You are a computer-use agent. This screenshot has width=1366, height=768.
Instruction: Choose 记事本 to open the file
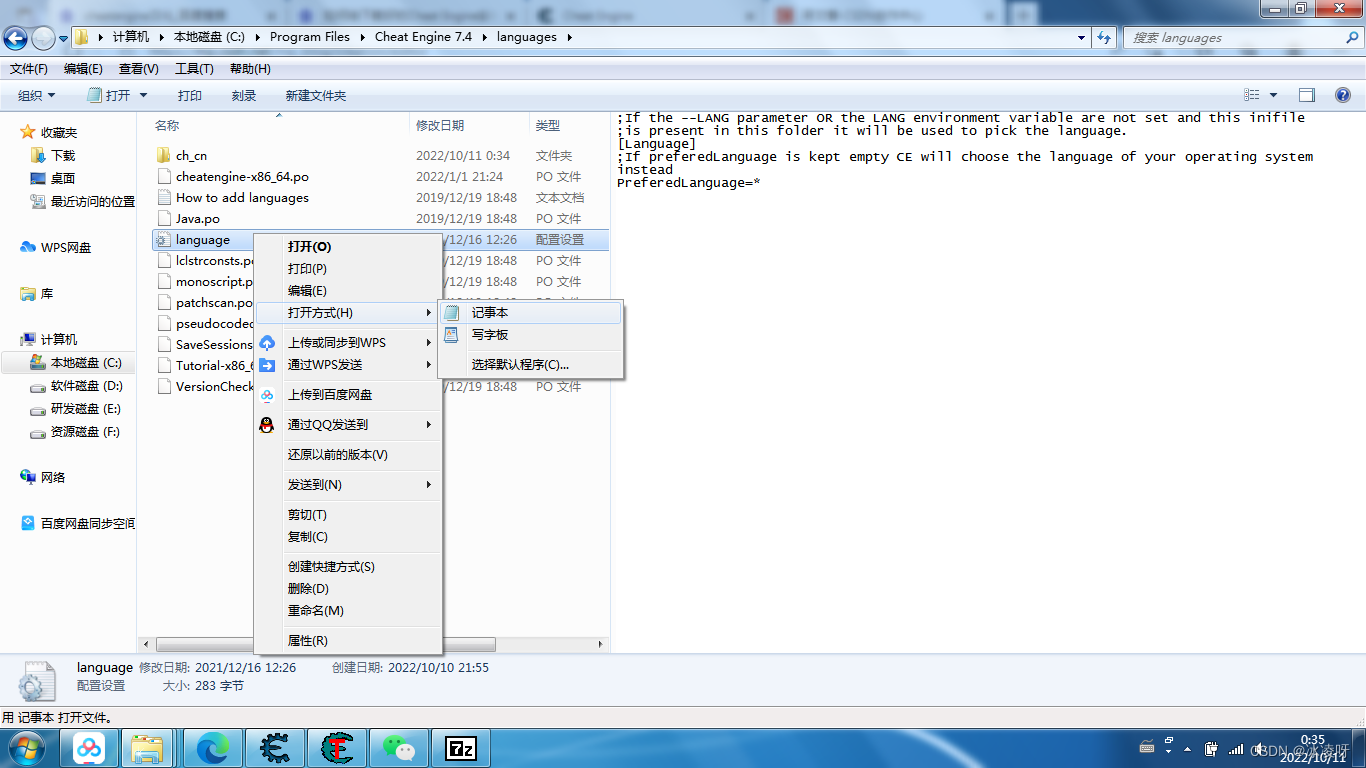[x=530, y=313]
